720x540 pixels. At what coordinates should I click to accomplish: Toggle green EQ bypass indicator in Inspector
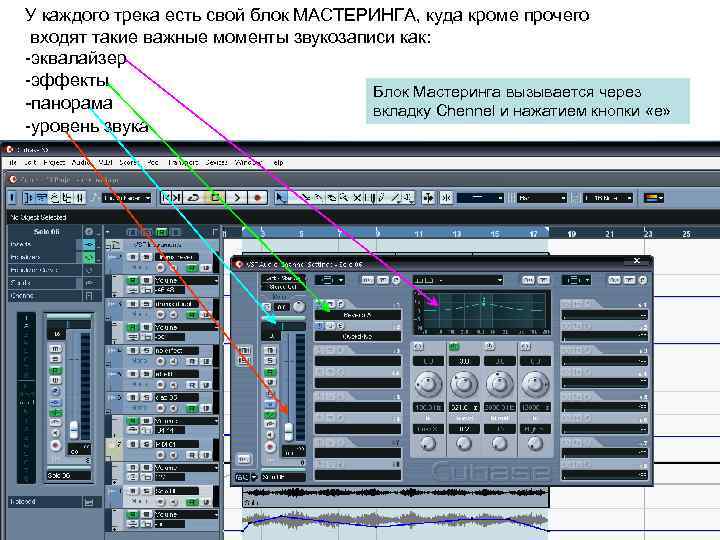[89, 257]
